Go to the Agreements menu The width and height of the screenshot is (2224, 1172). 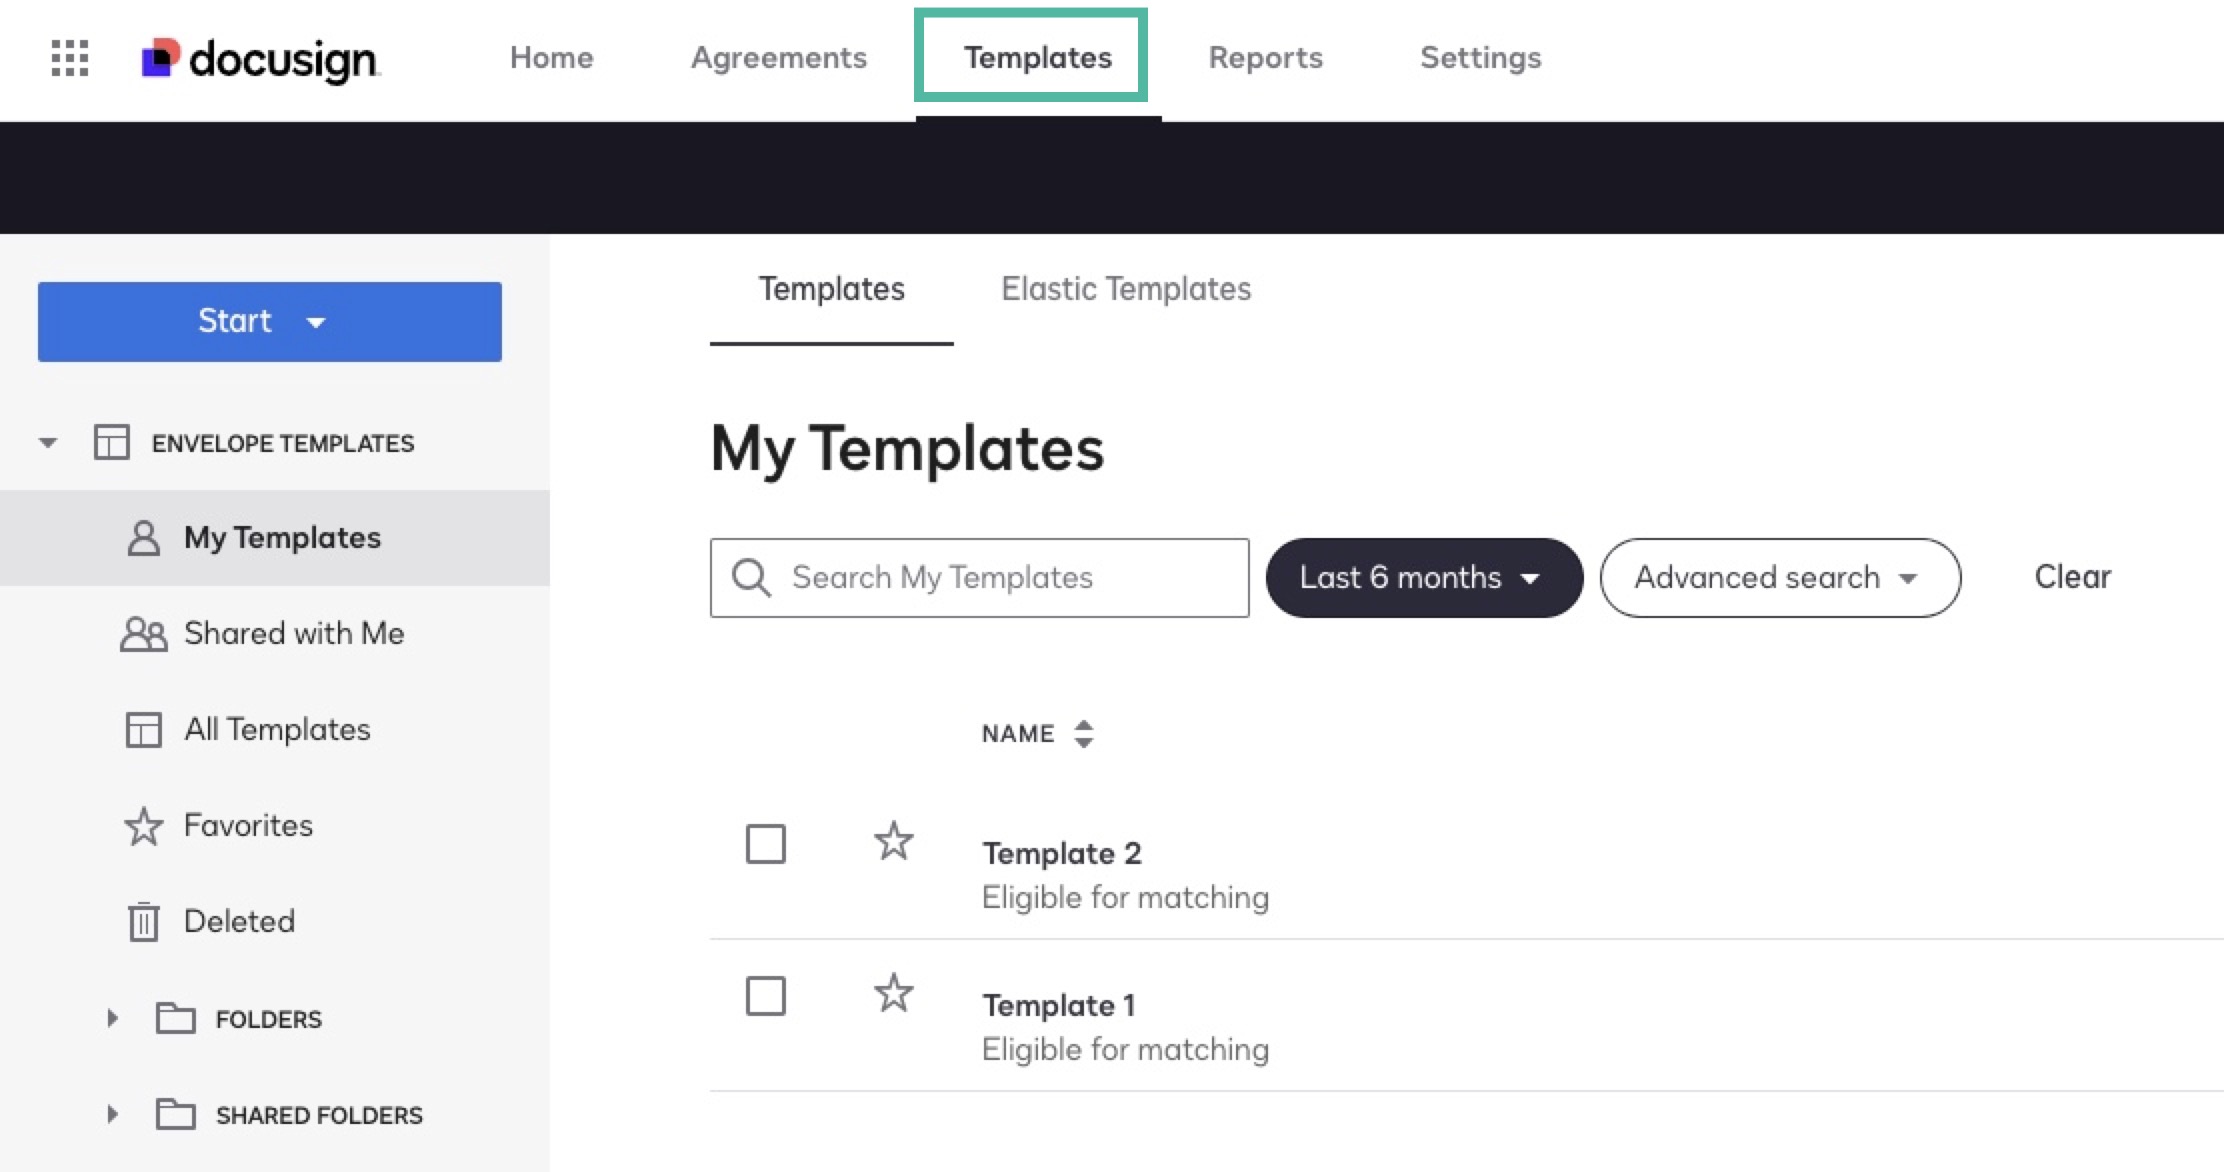tap(778, 58)
